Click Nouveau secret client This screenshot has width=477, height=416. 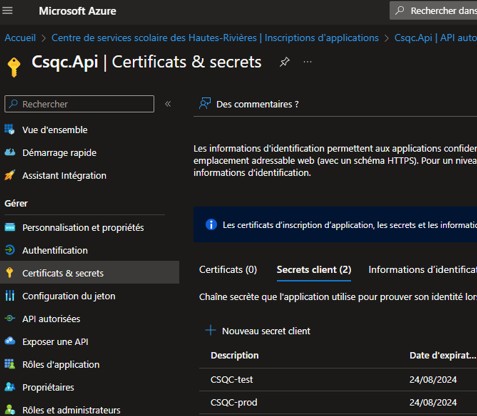click(266, 331)
